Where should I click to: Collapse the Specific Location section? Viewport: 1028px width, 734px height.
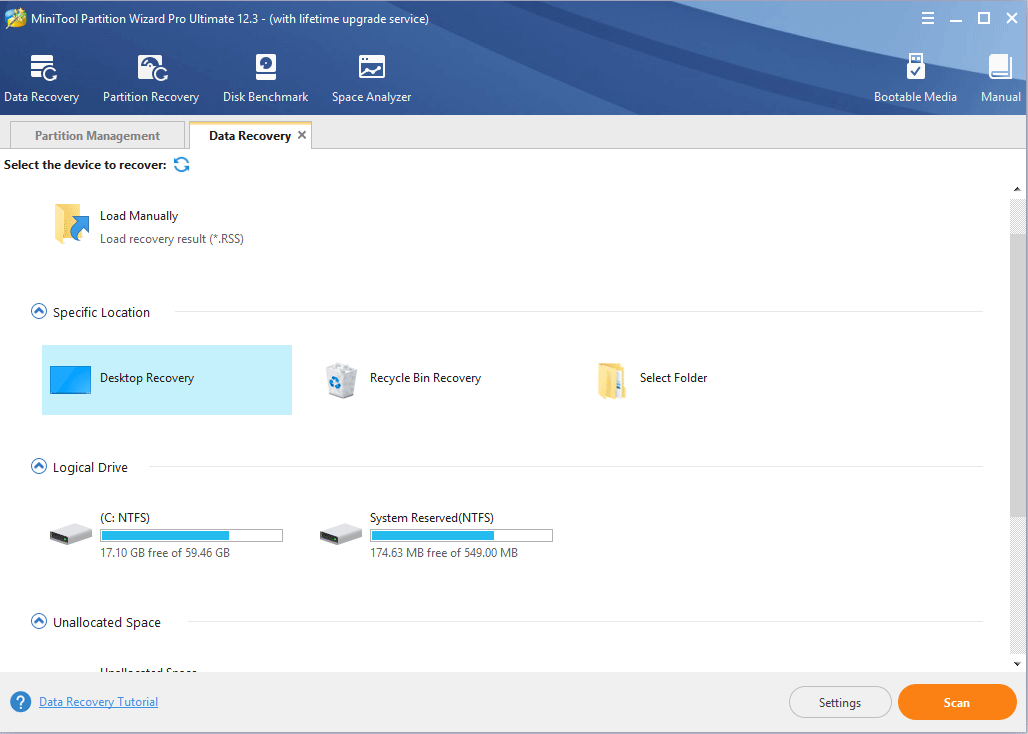click(x=39, y=311)
